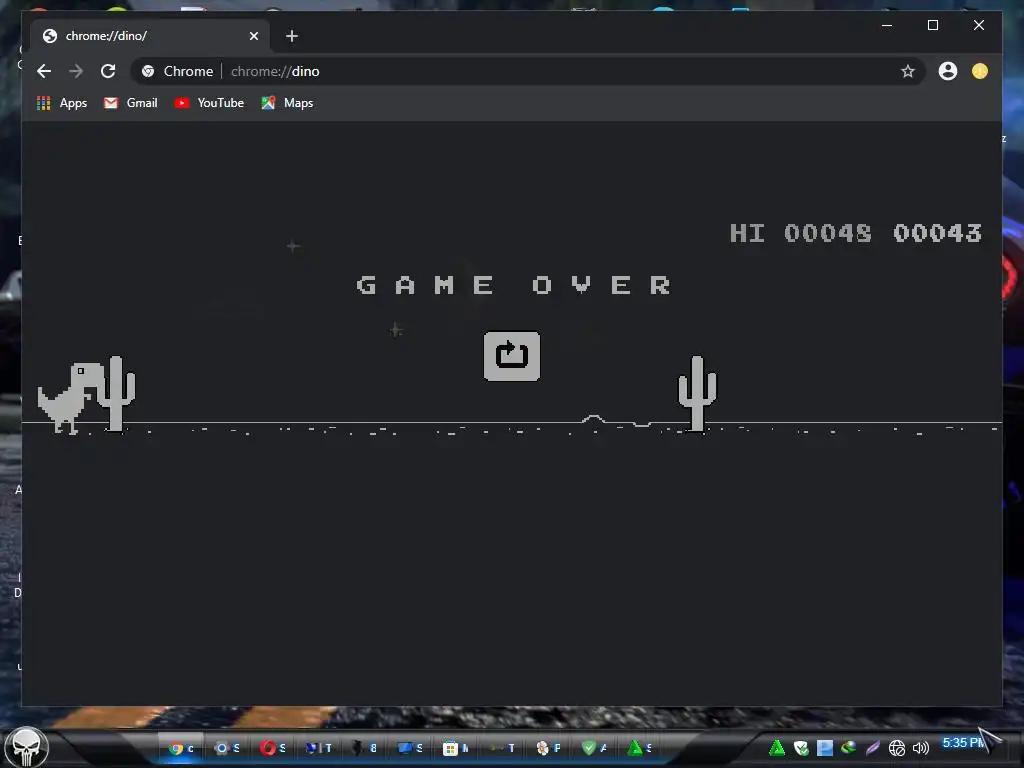Screen dimensions: 1024x768
Task: Select the chrome://dino/ tab
Action: point(152,36)
